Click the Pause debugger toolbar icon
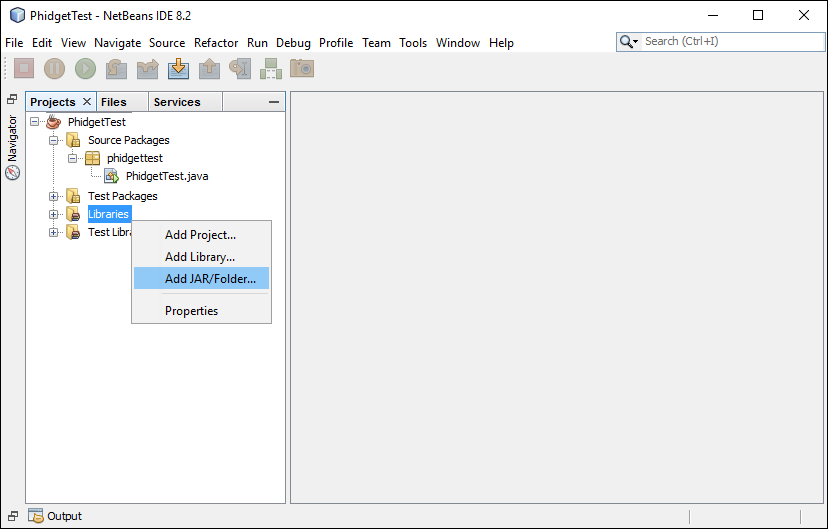The height and width of the screenshot is (529, 828). tap(54, 69)
